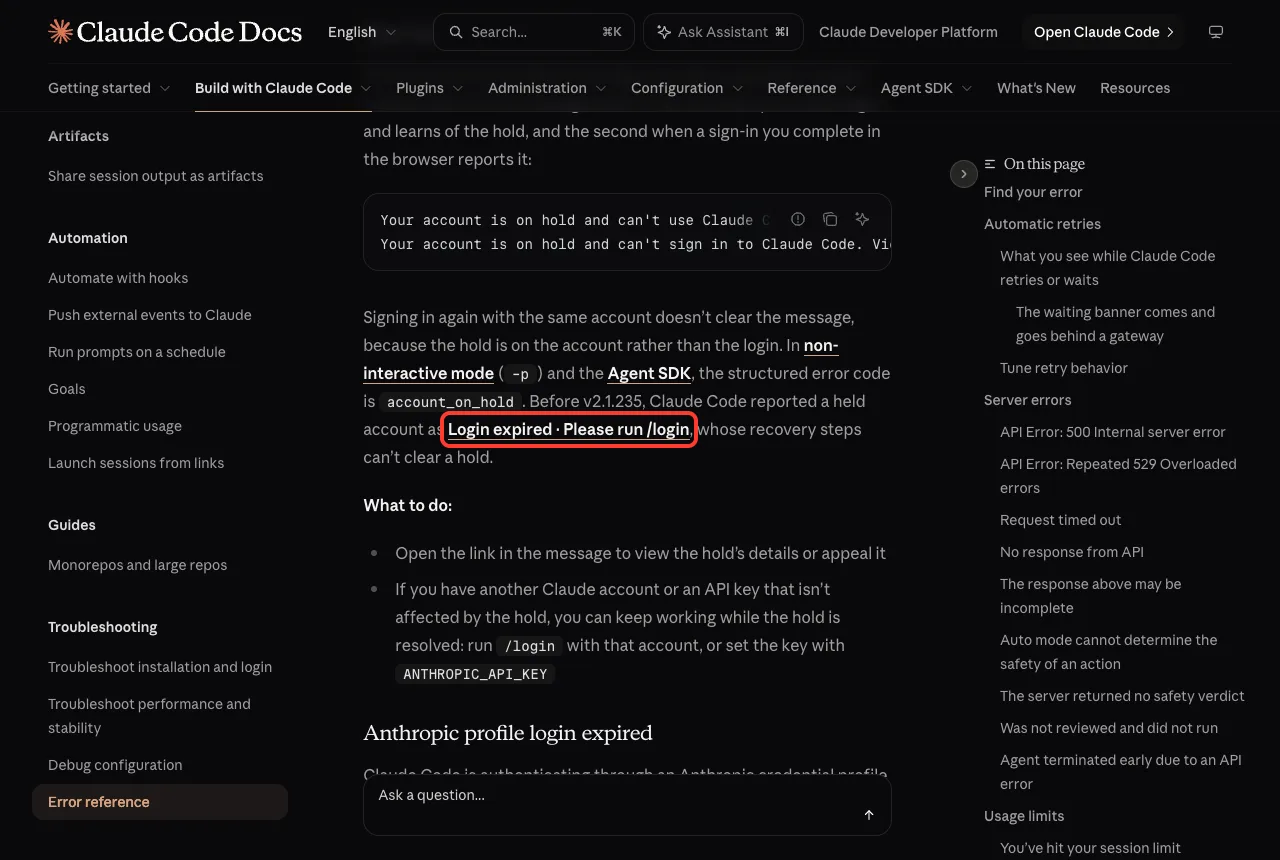The height and width of the screenshot is (860, 1280).
Task: Jump to API Error: 500 Internal server error
Action: coord(1113,432)
